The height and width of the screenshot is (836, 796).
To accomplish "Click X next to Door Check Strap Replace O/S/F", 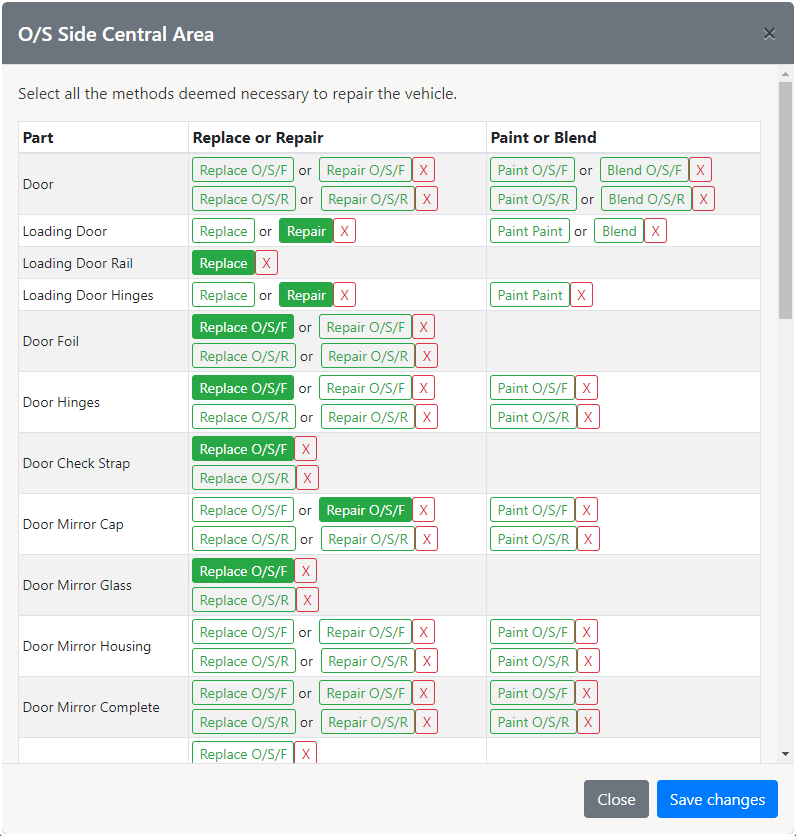I will [305, 449].
